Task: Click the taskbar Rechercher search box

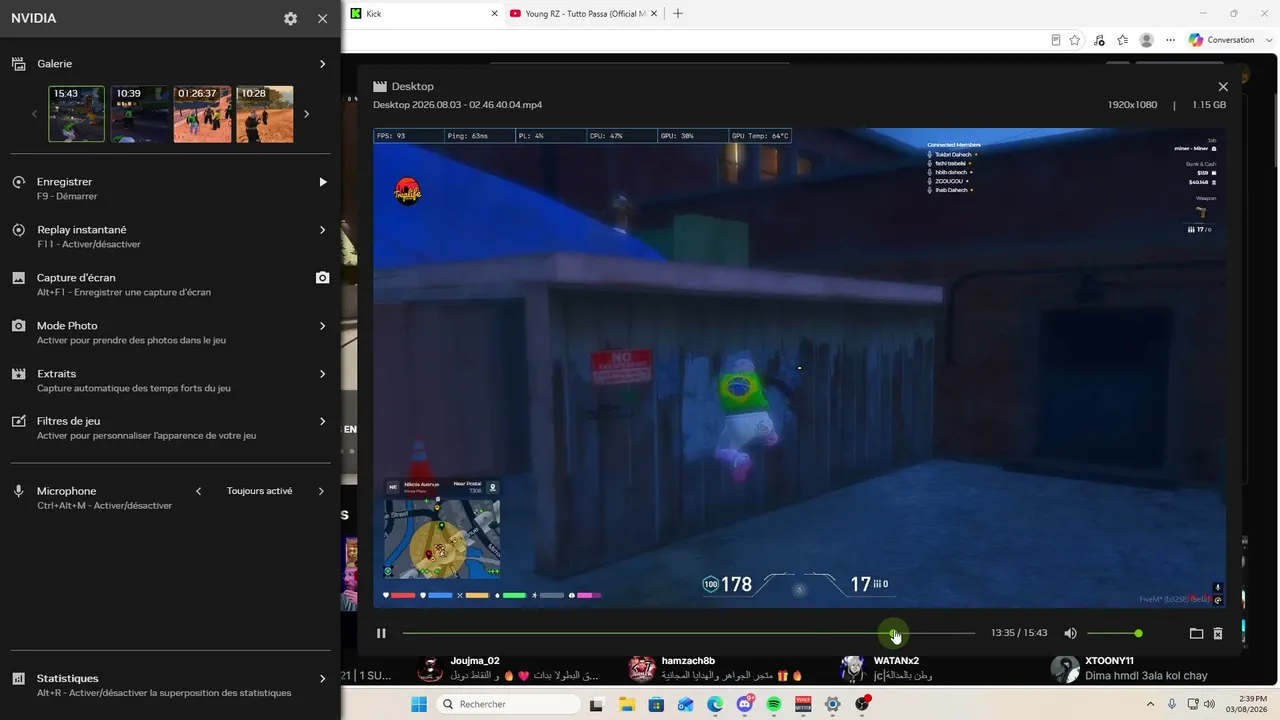Action: click(x=508, y=704)
